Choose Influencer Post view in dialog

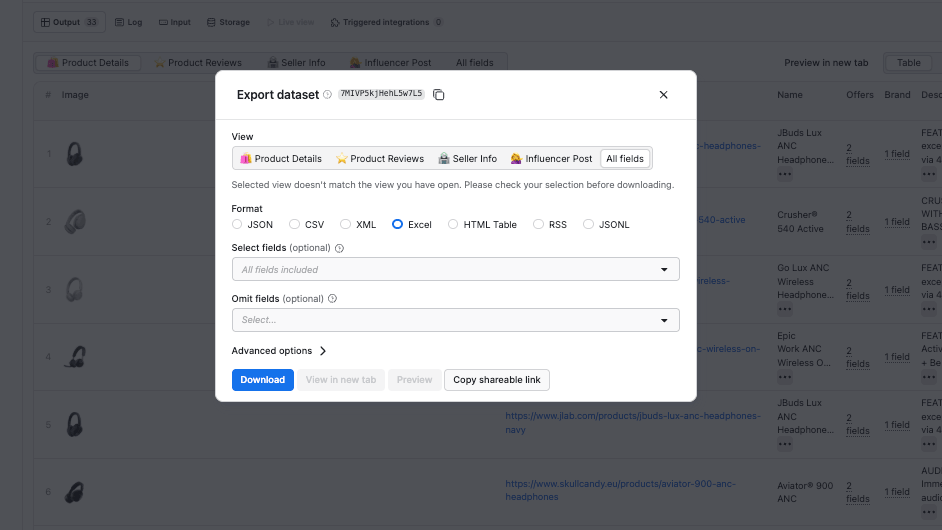551,159
